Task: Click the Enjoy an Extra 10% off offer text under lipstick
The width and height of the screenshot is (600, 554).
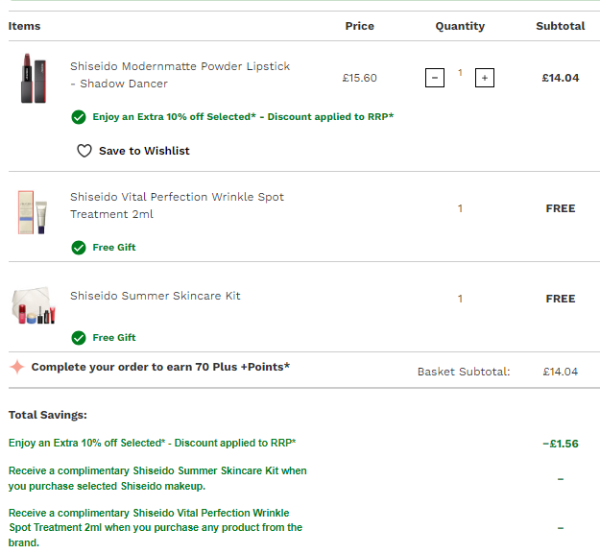Action: click(x=243, y=117)
